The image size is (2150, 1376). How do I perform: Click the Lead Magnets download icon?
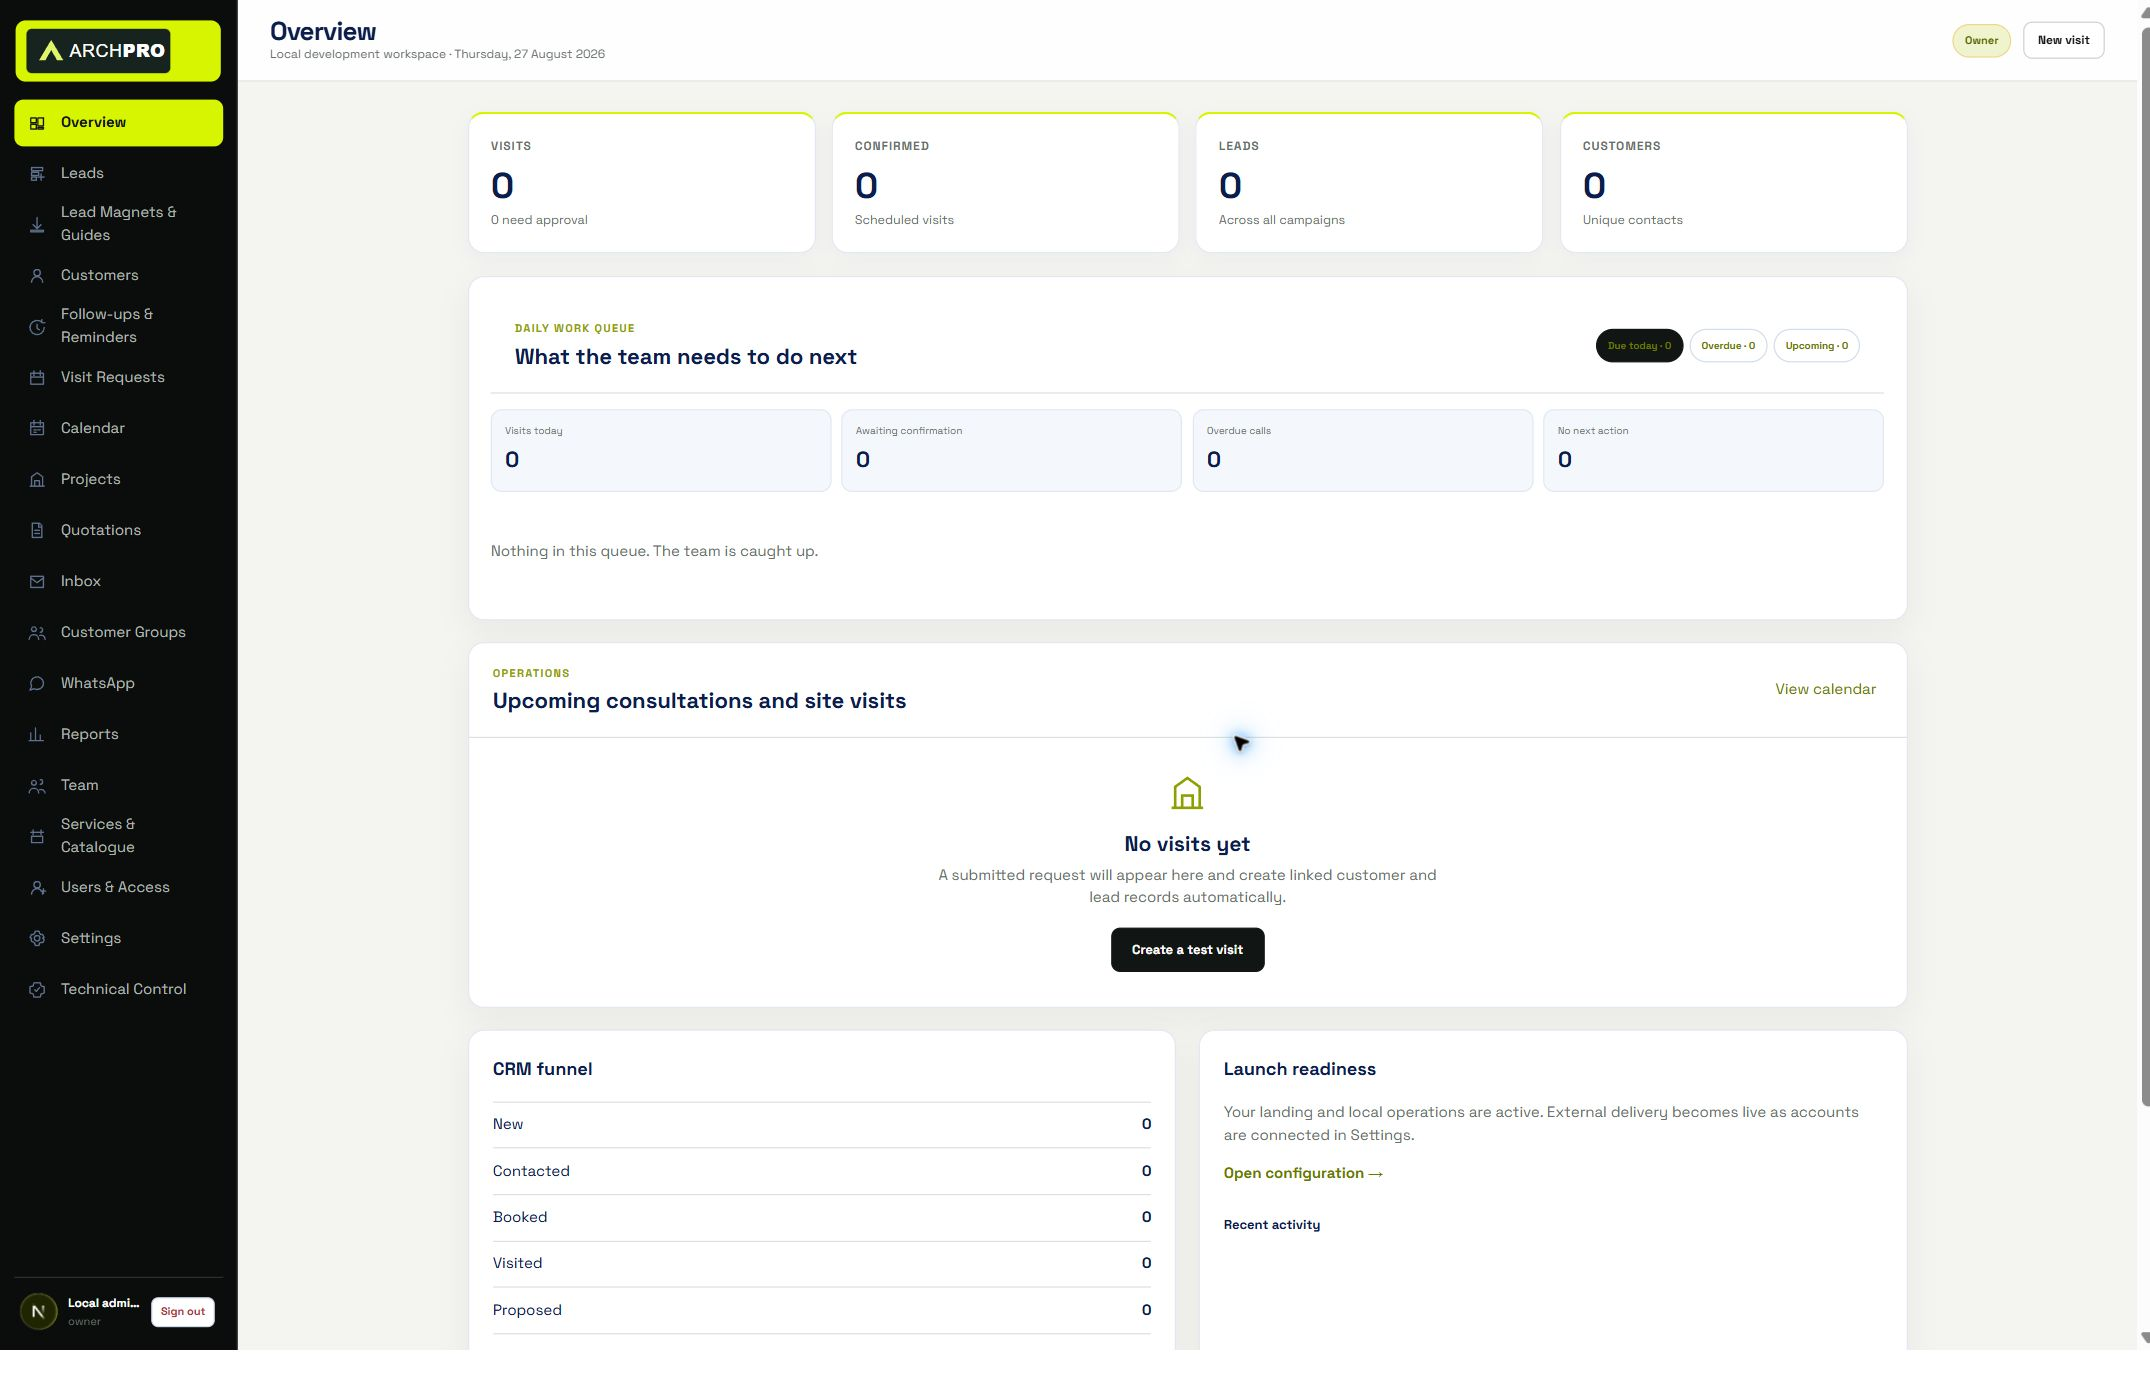(x=37, y=224)
